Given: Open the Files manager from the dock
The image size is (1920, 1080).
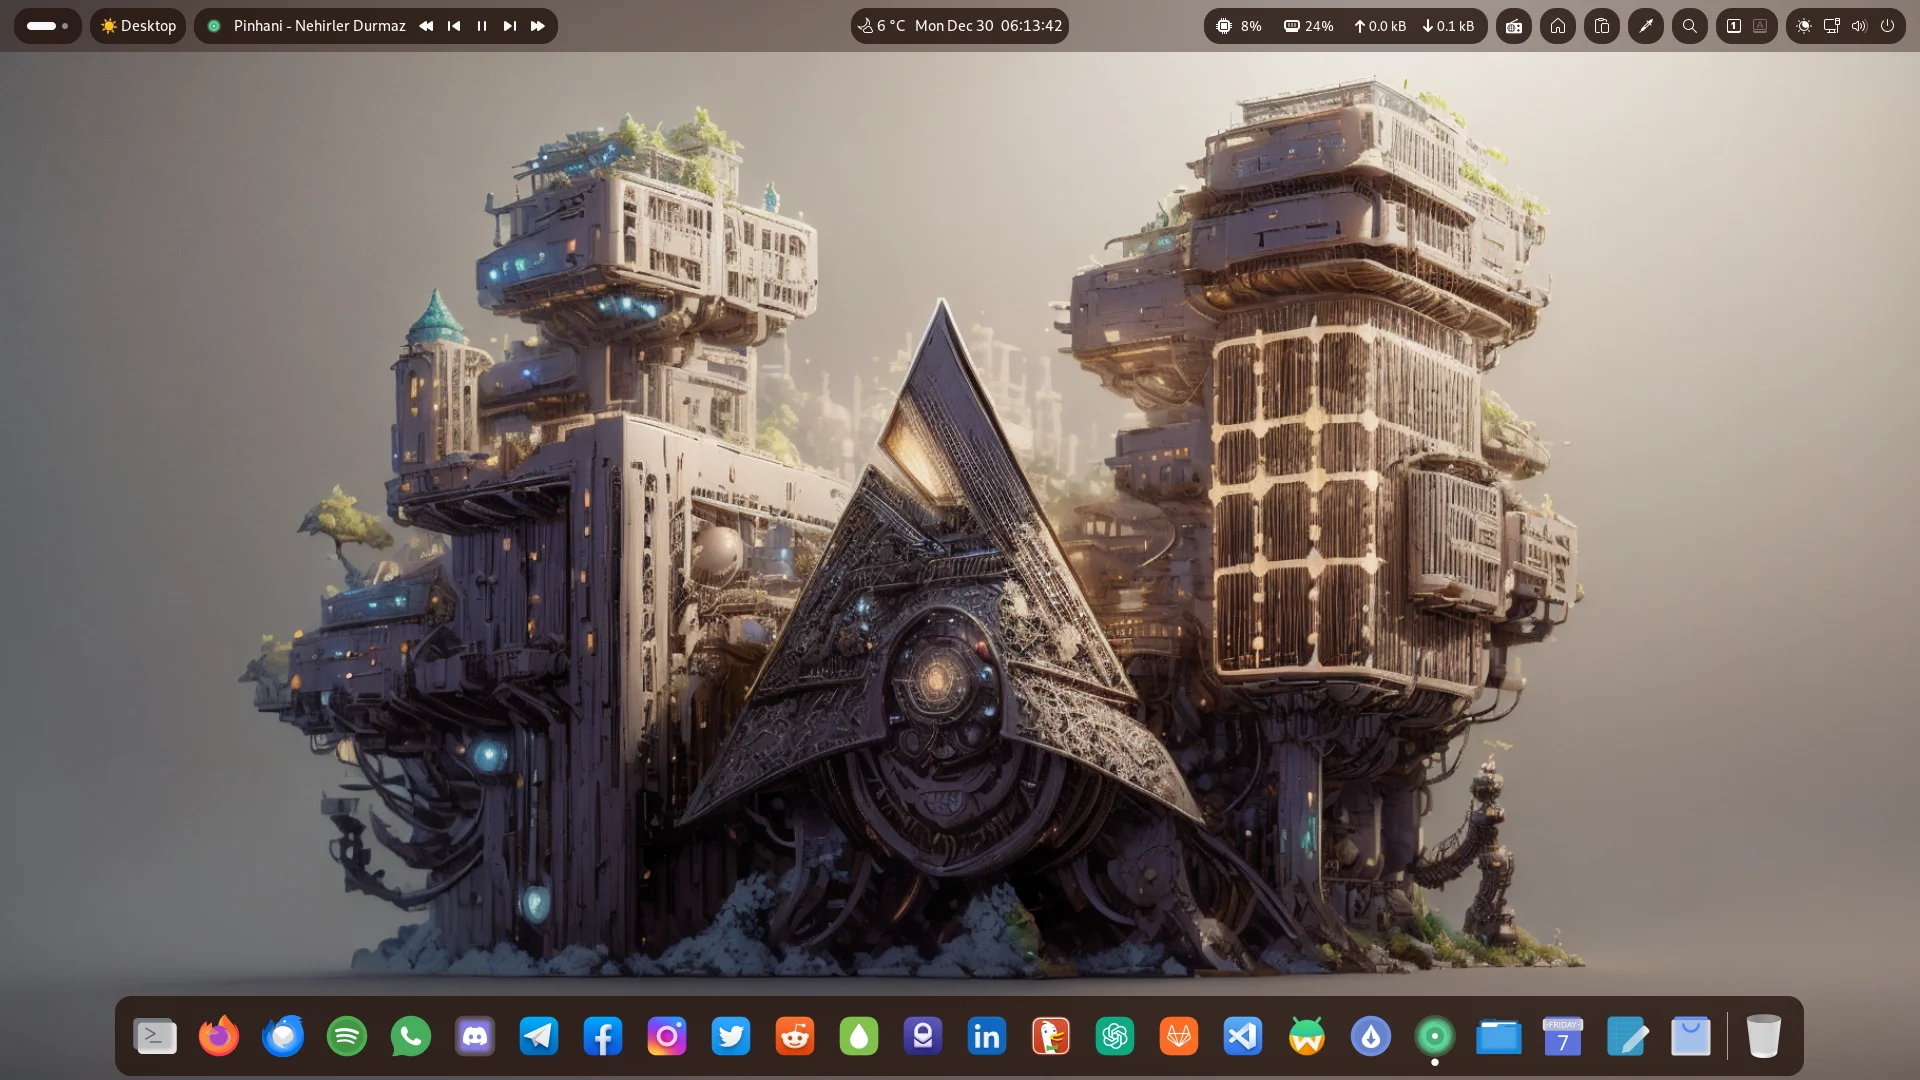Looking at the screenshot, I should (x=1499, y=1036).
